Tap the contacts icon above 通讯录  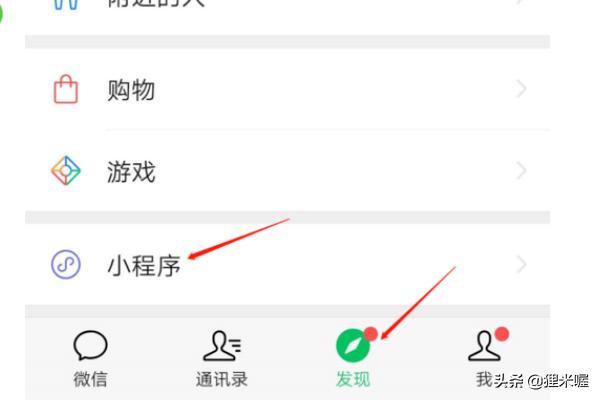coord(222,346)
